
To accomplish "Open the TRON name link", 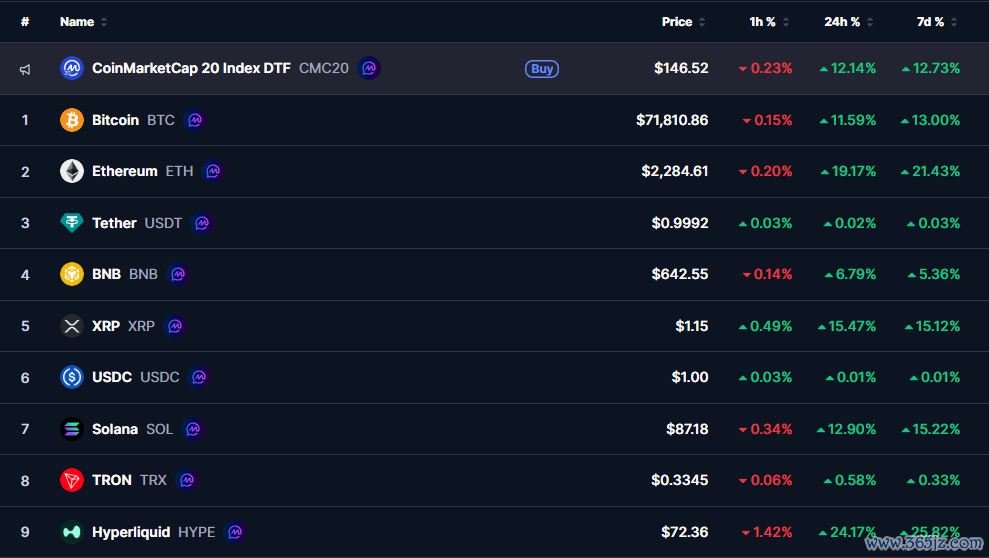I will click(x=112, y=480).
